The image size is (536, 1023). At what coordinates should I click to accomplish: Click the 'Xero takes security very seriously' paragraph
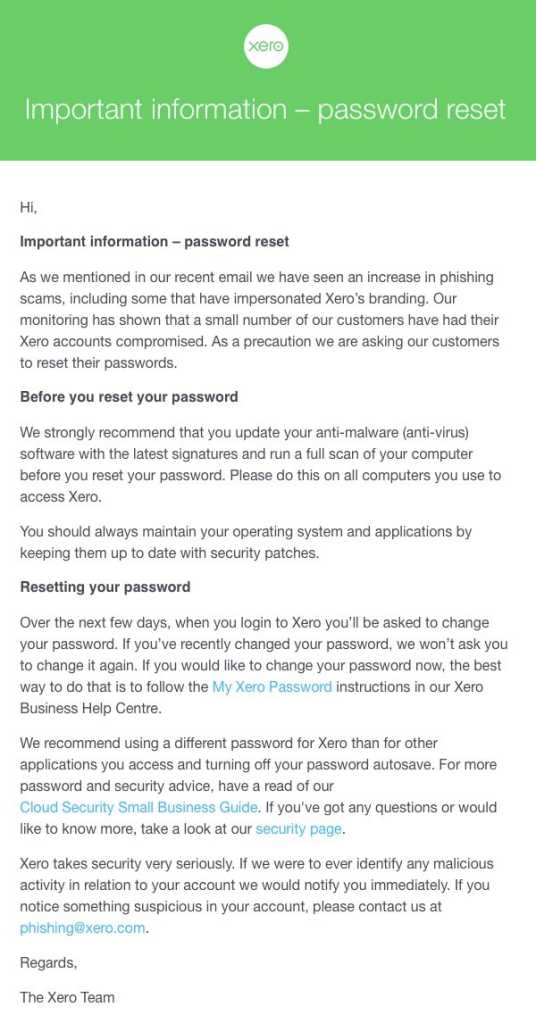click(257, 896)
